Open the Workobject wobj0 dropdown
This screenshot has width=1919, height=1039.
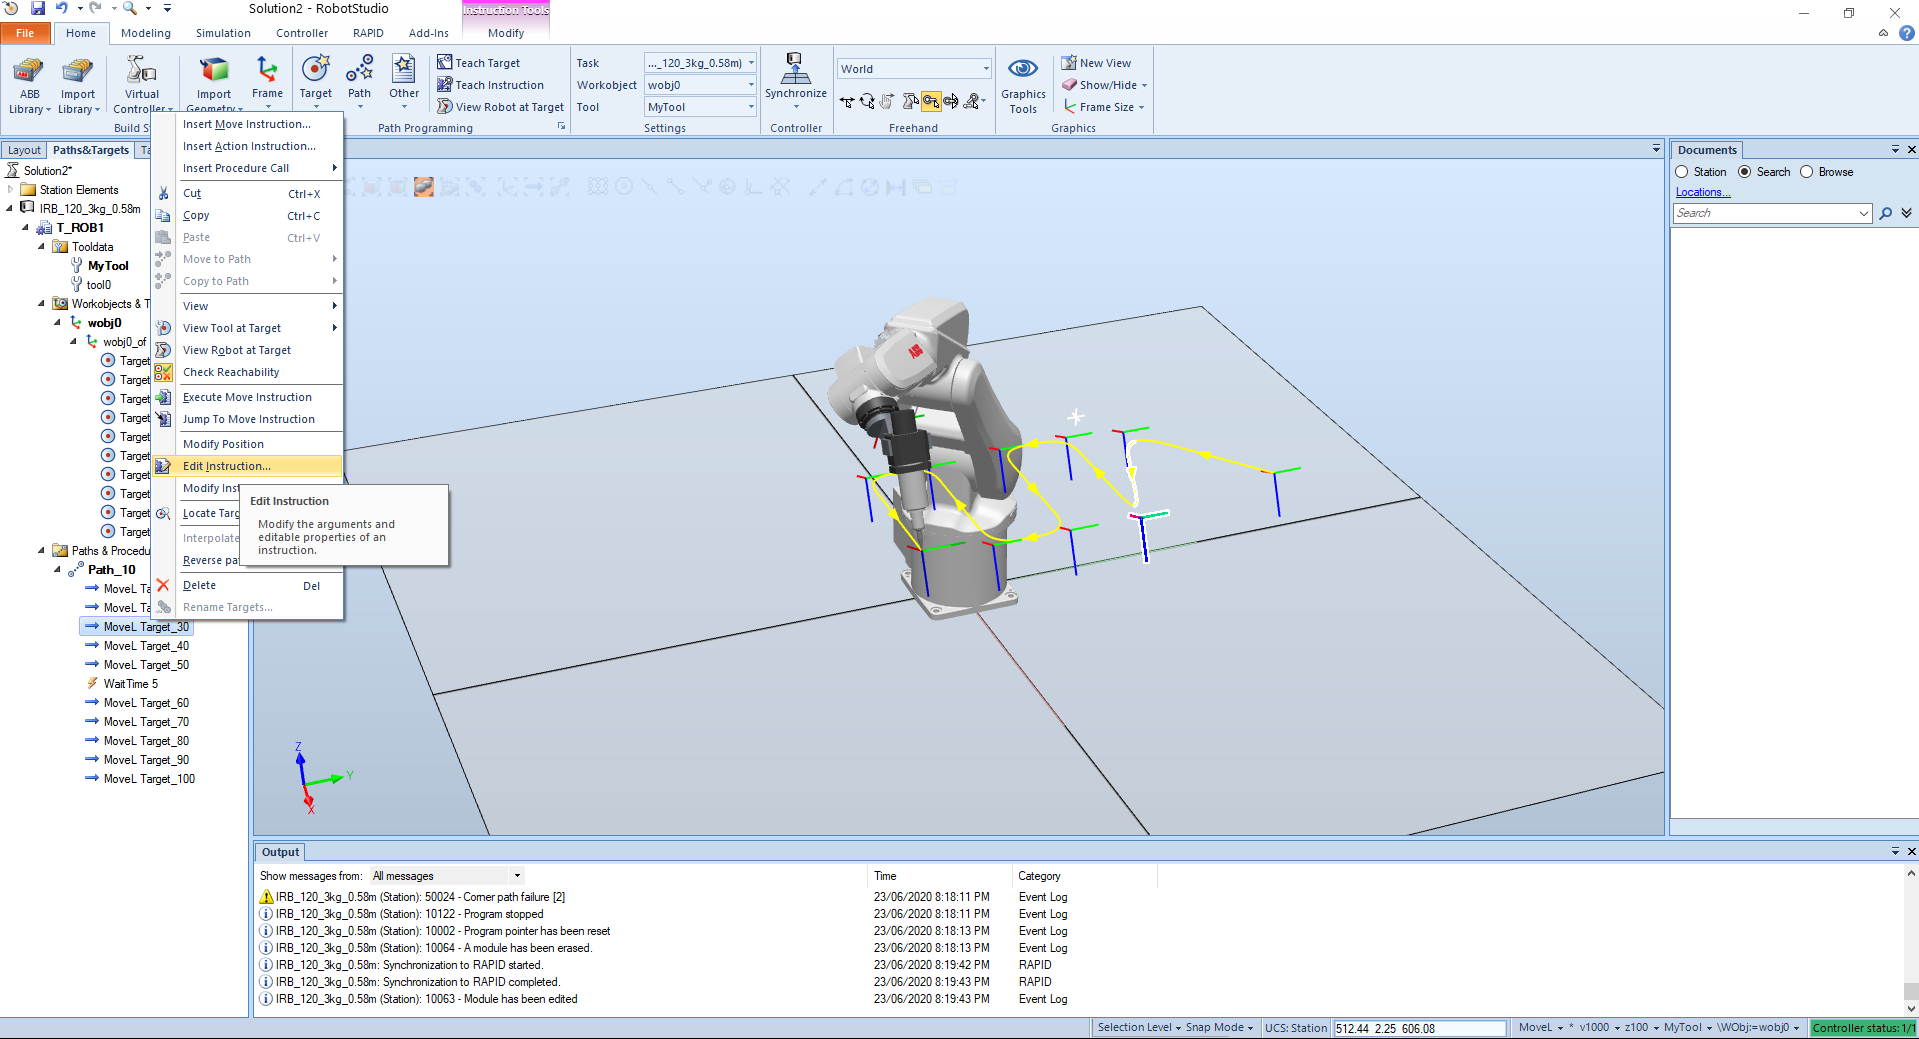pyautogui.click(x=751, y=85)
